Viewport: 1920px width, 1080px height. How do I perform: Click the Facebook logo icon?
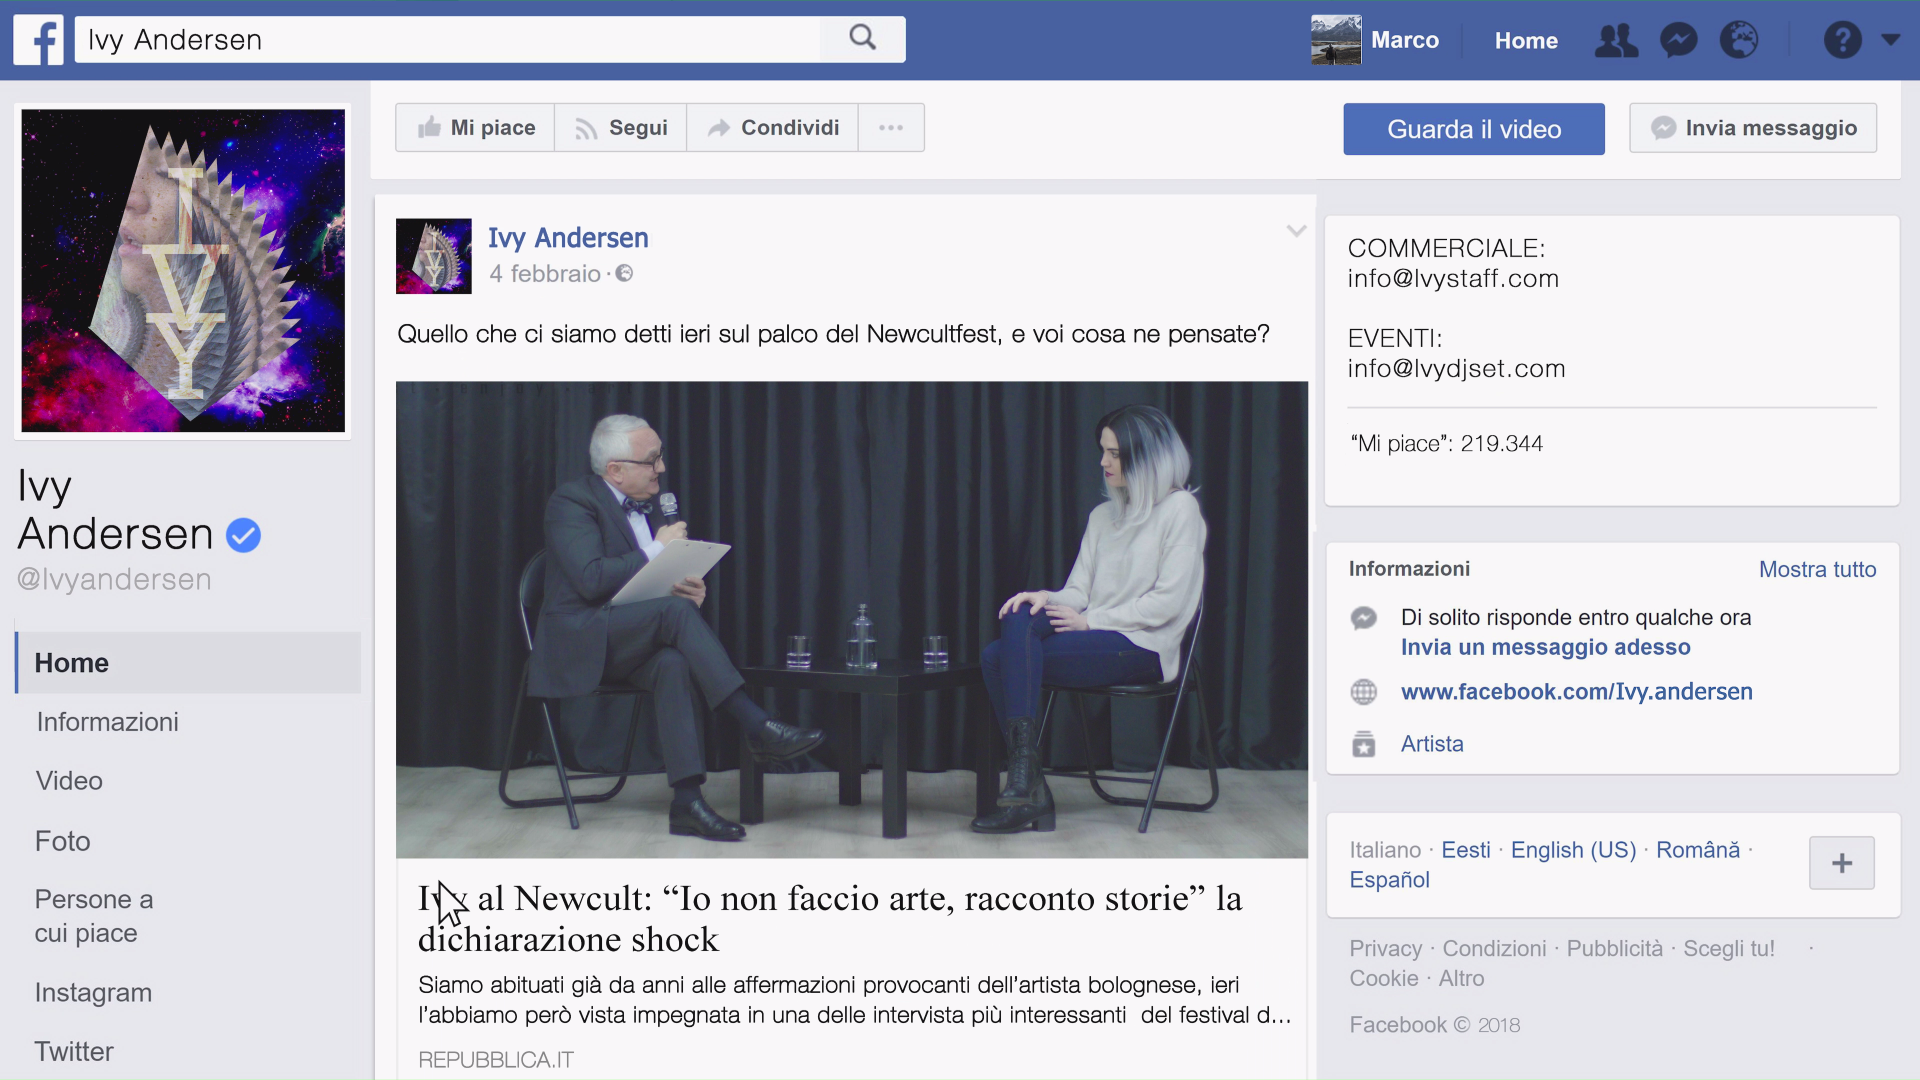[39, 40]
